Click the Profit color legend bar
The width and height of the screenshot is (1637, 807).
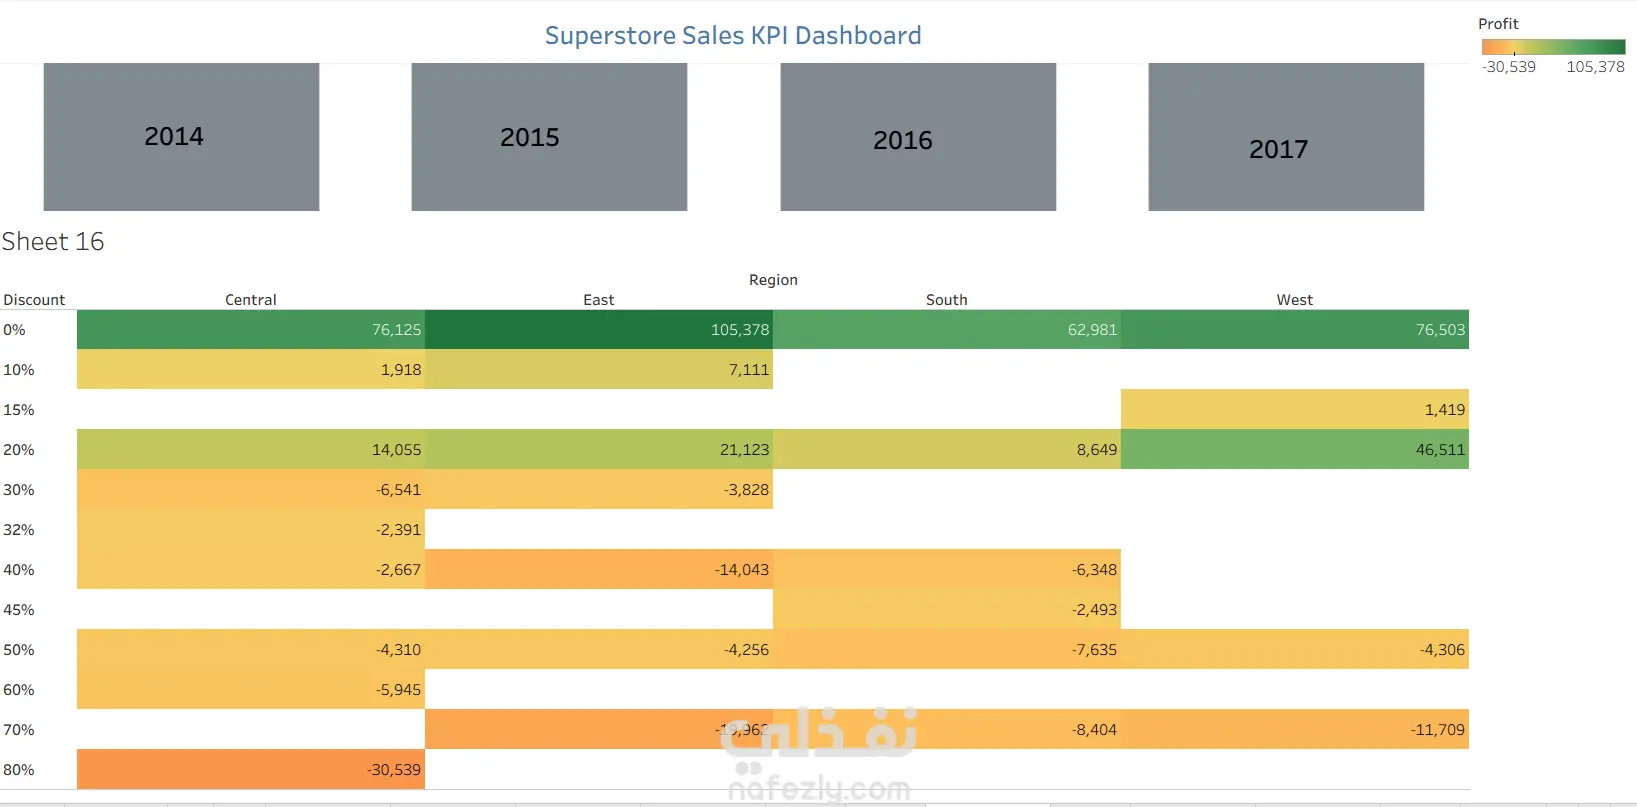point(1553,47)
